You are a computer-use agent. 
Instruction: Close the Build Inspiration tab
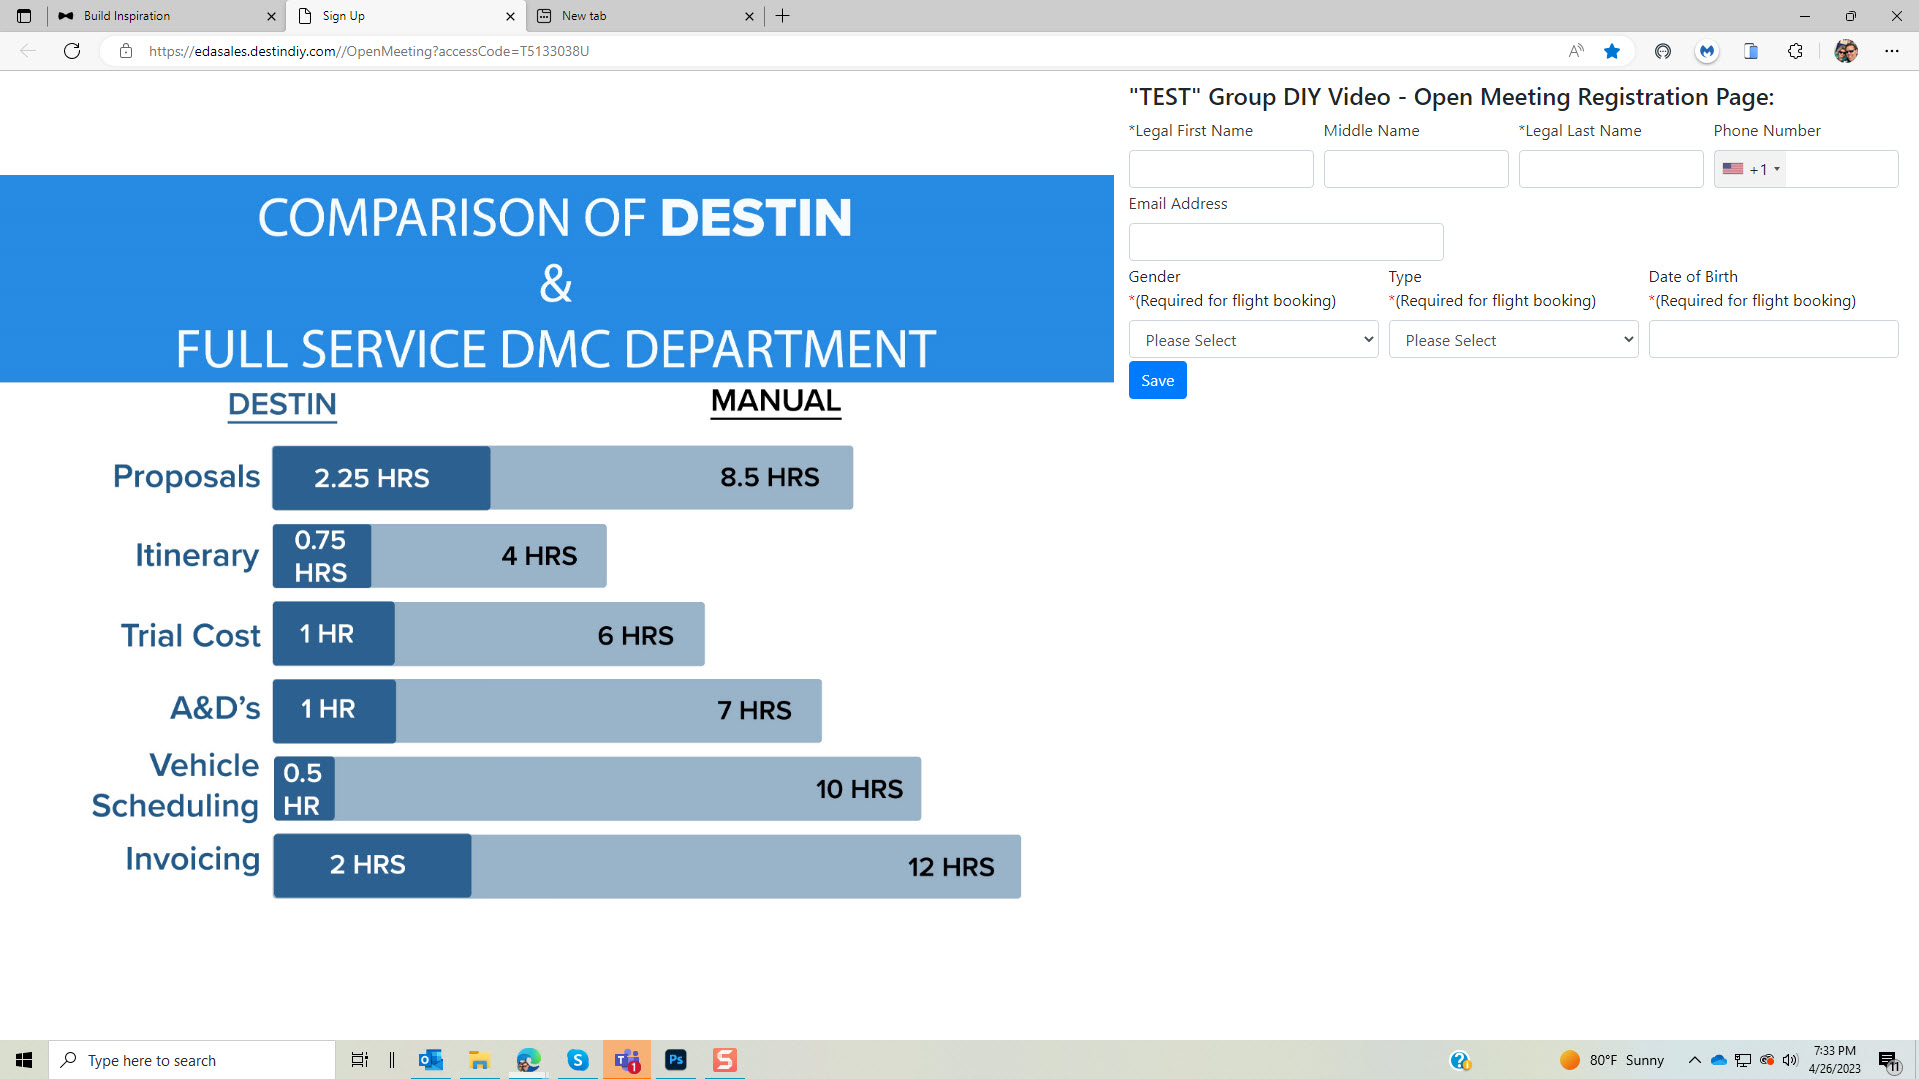271,16
